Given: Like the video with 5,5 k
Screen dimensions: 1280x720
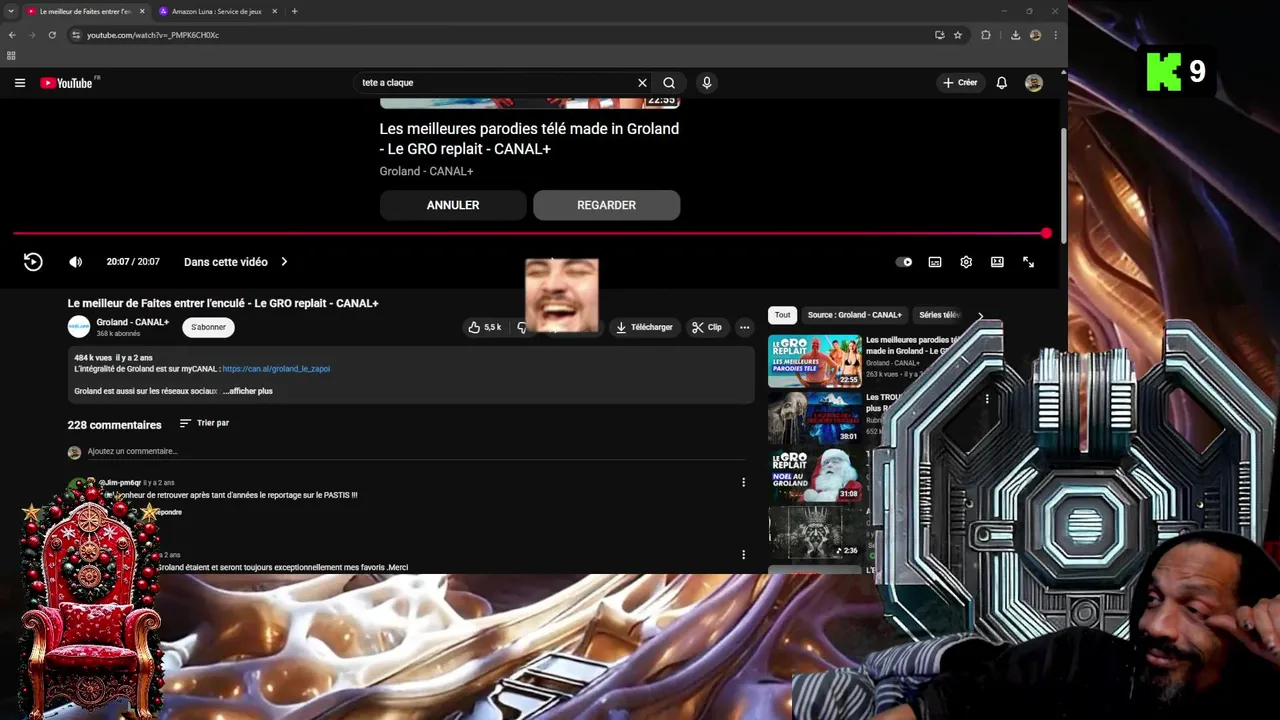Looking at the screenshot, I should 485,327.
